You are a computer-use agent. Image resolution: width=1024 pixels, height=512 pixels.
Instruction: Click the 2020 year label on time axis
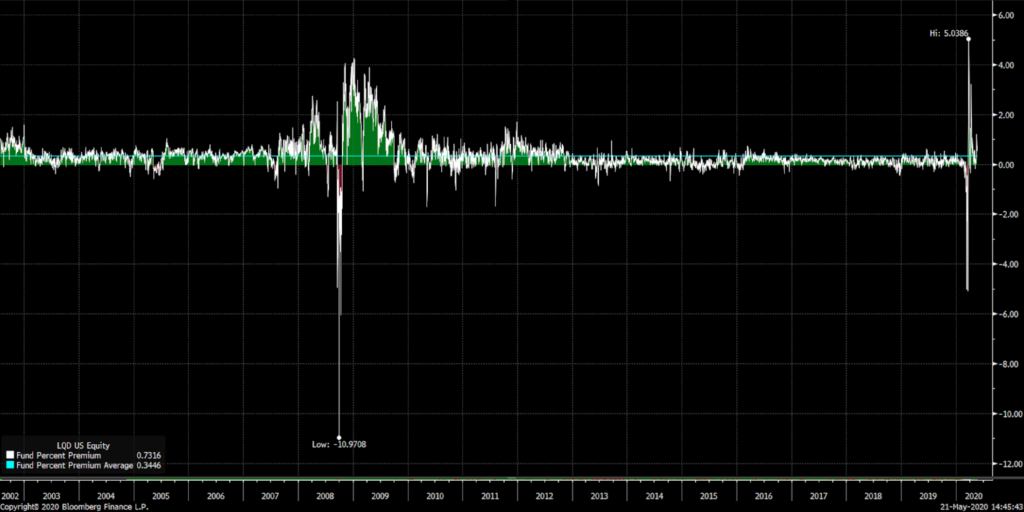(973, 496)
